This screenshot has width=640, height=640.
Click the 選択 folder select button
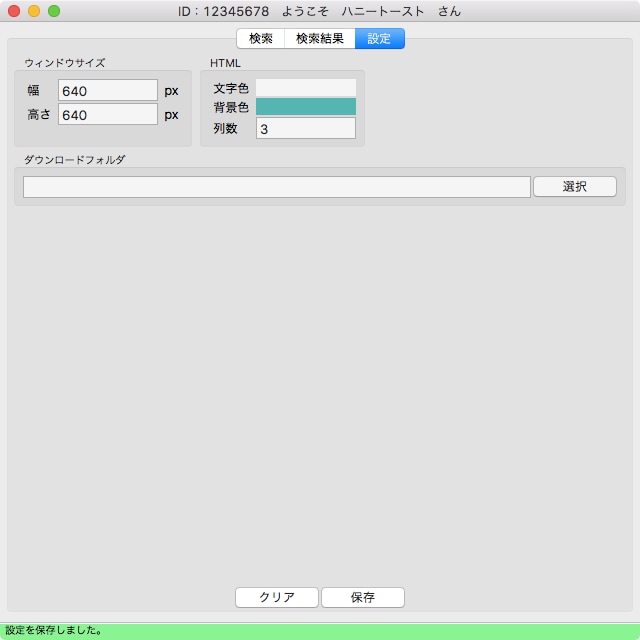pos(575,187)
